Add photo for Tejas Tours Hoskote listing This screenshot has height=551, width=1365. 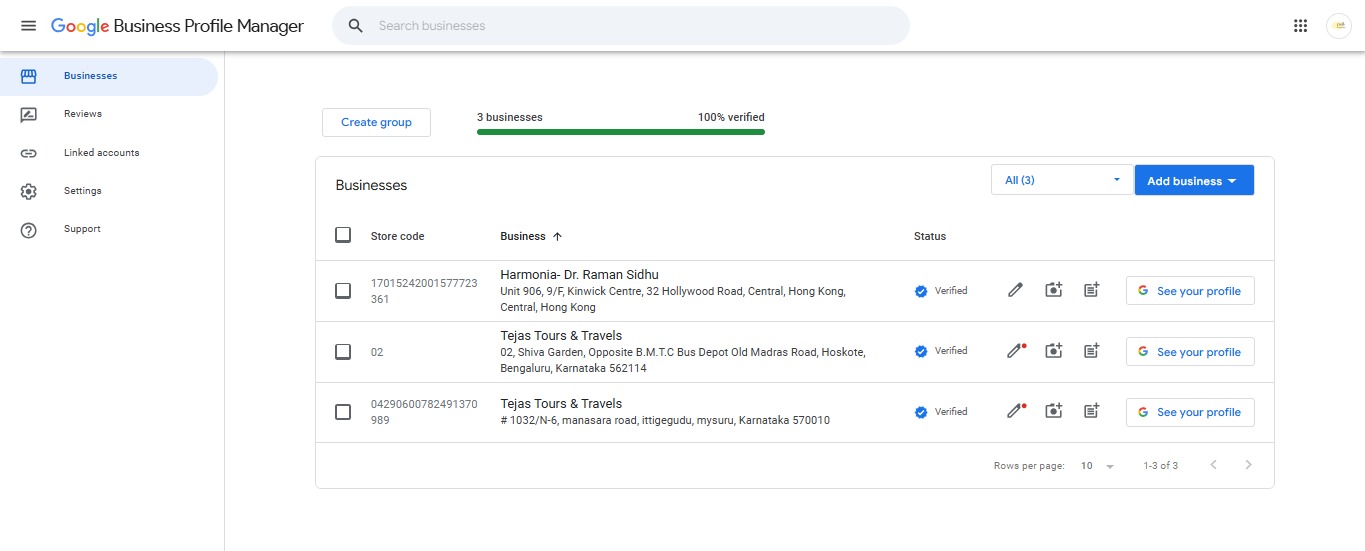(x=1053, y=352)
